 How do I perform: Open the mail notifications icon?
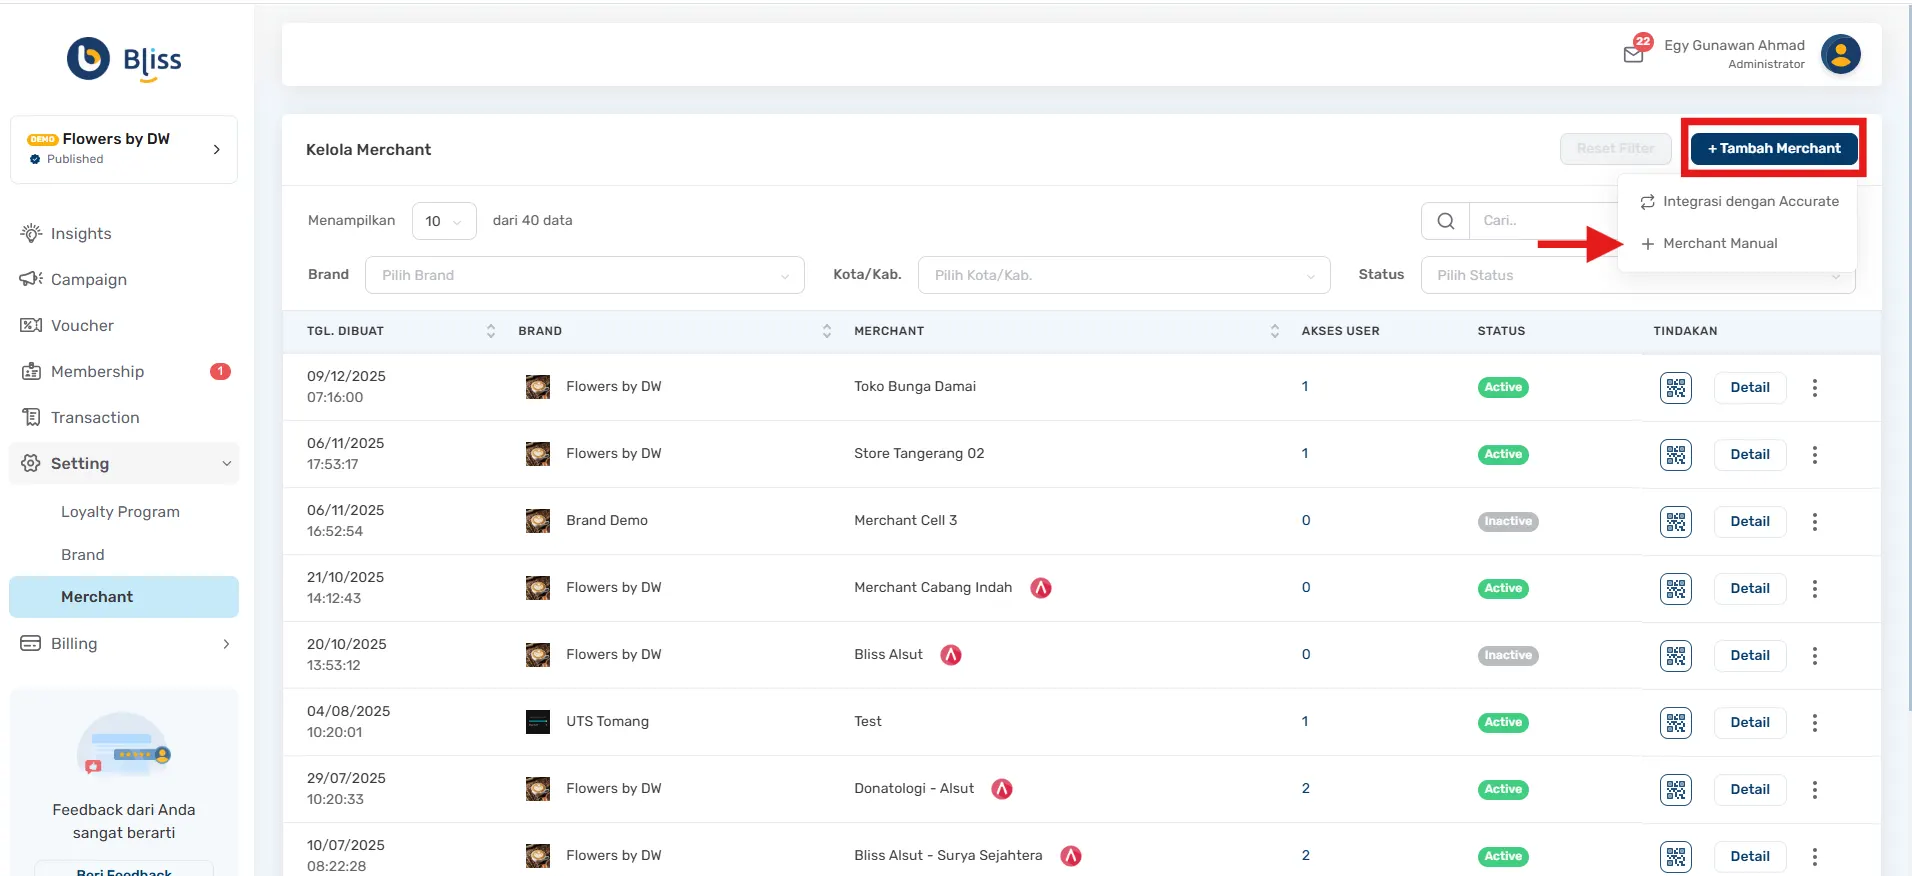(1634, 54)
